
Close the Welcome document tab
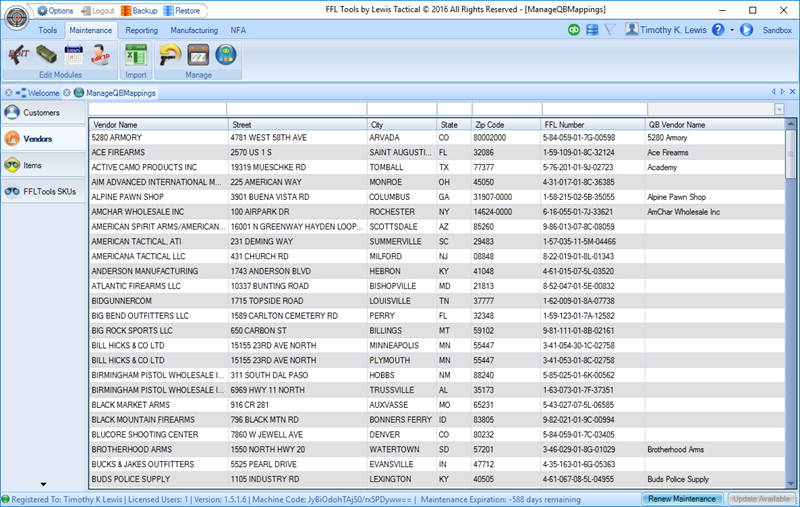pos(9,93)
